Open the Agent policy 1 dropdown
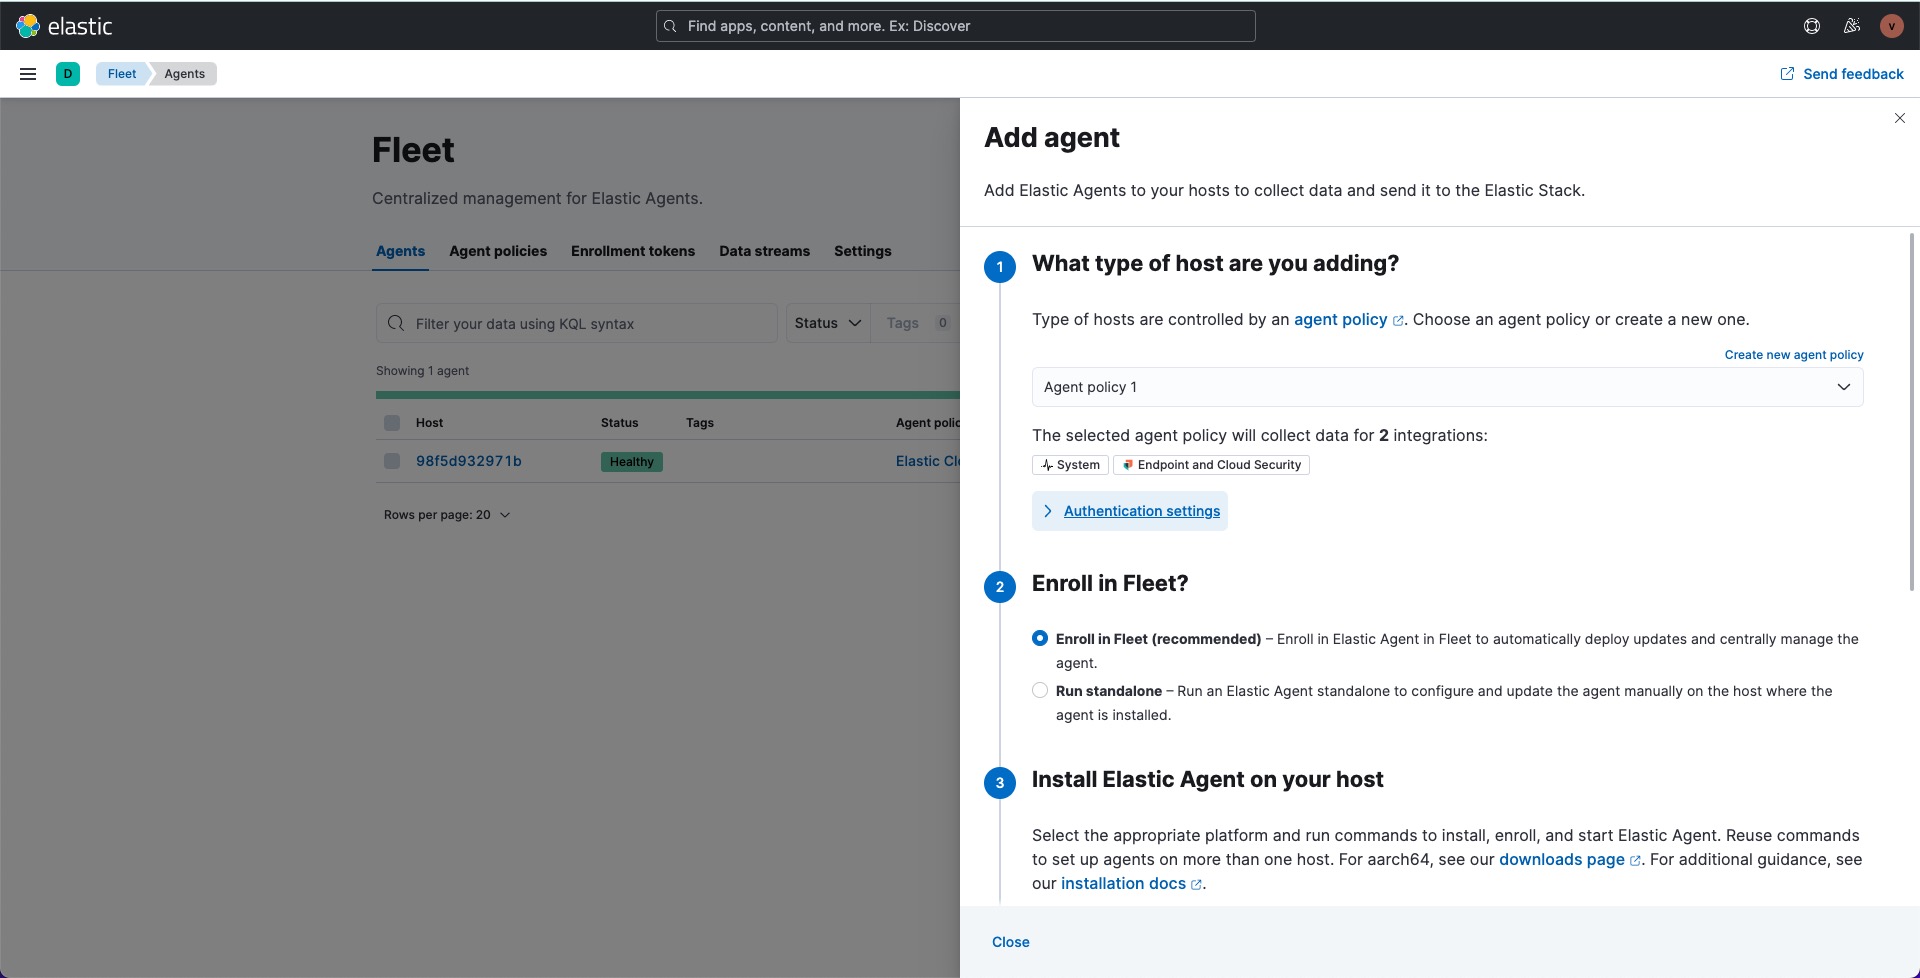The image size is (1920, 978). pyautogui.click(x=1446, y=387)
